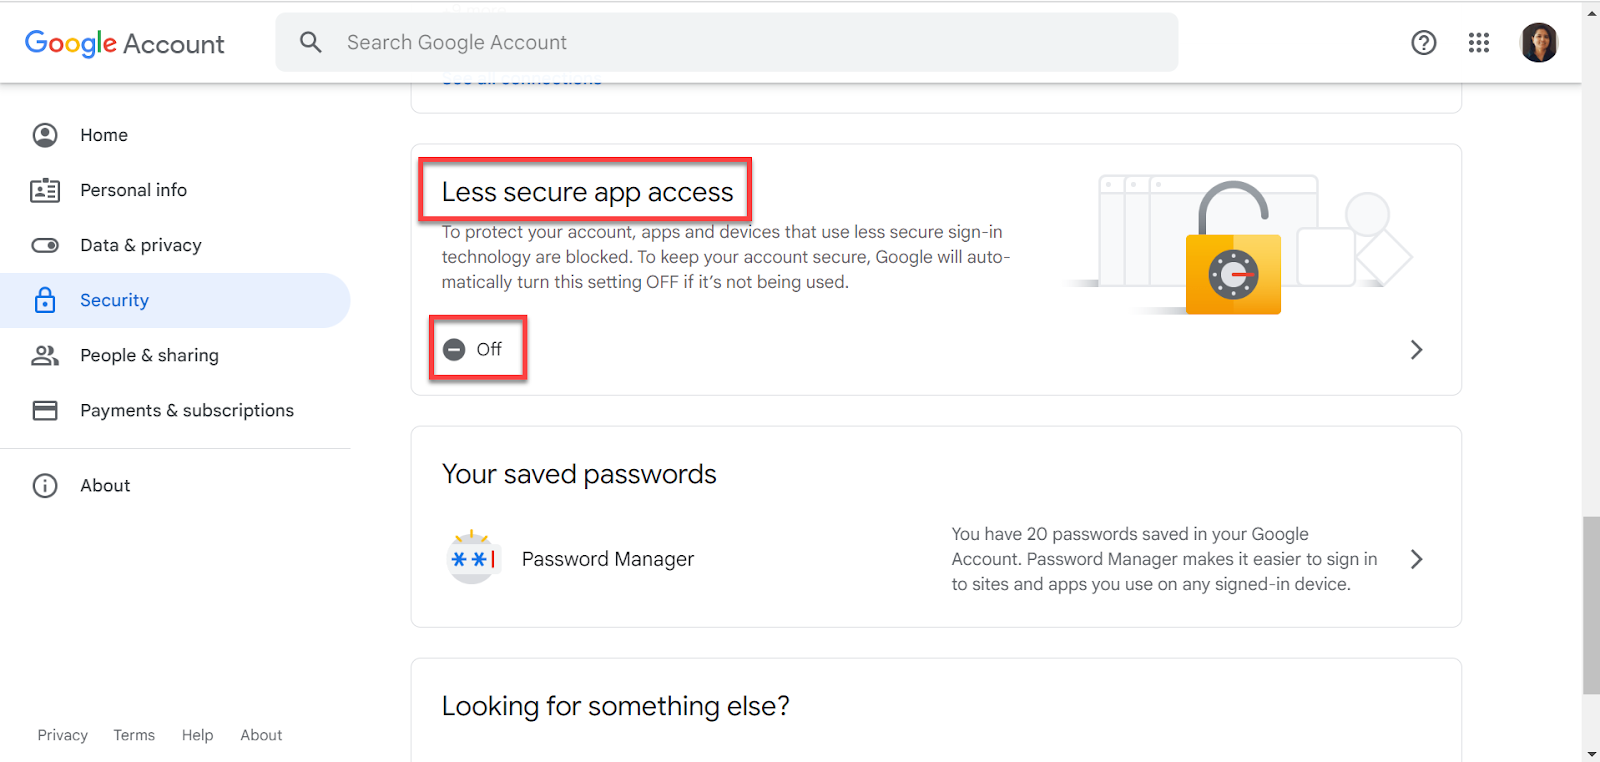This screenshot has height=762, width=1600.
Task: Click the Off status for less secure apps
Action: point(476,349)
